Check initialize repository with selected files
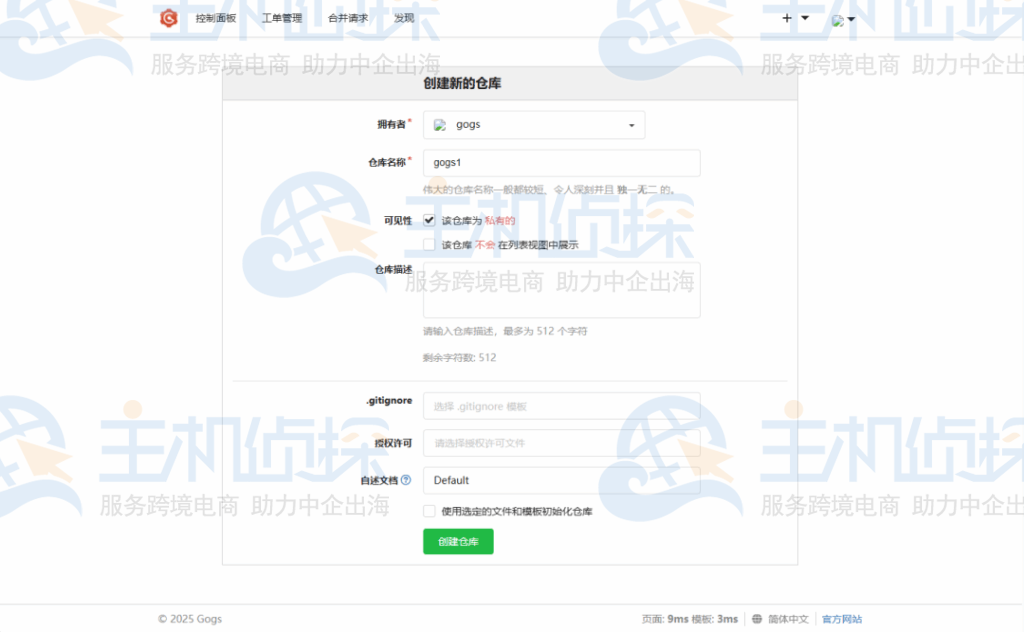The image size is (1024, 632). 429,511
